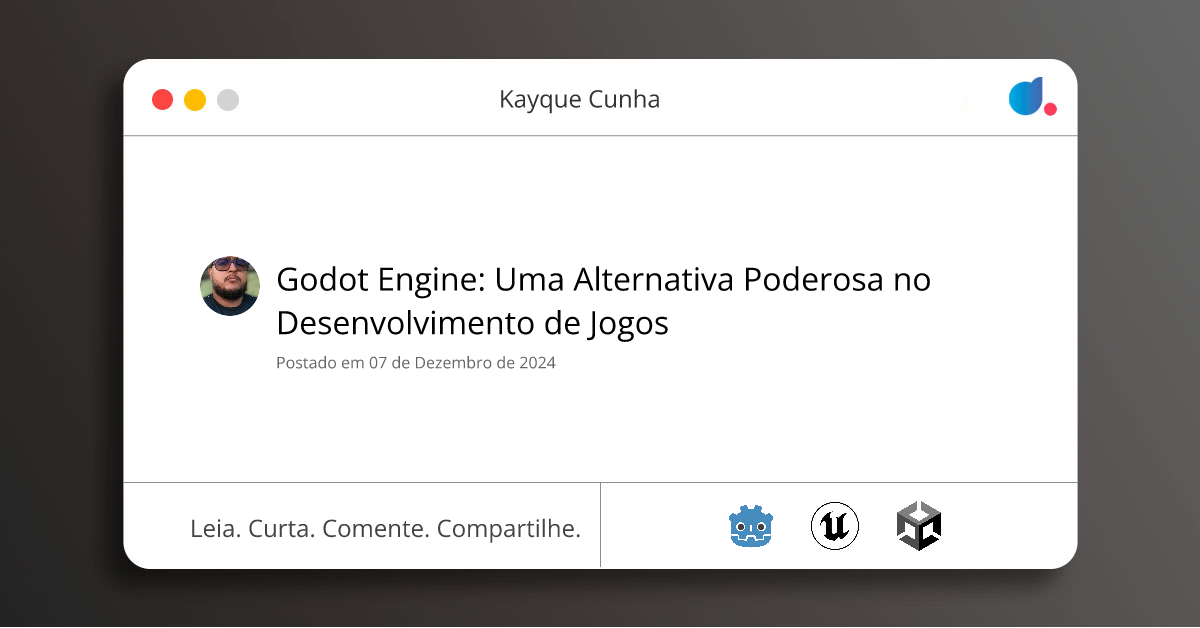Open the Godot Engine article headline

pos(602,301)
